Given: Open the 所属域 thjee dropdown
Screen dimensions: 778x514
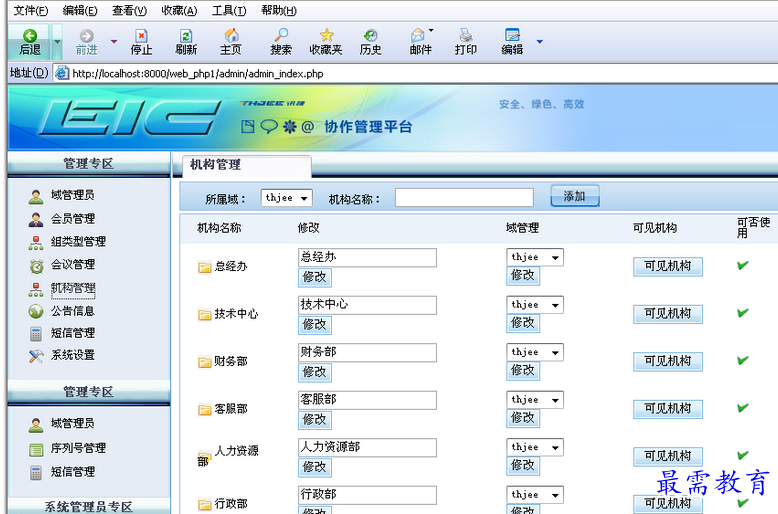Looking at the screenshot, I should 286,198.
